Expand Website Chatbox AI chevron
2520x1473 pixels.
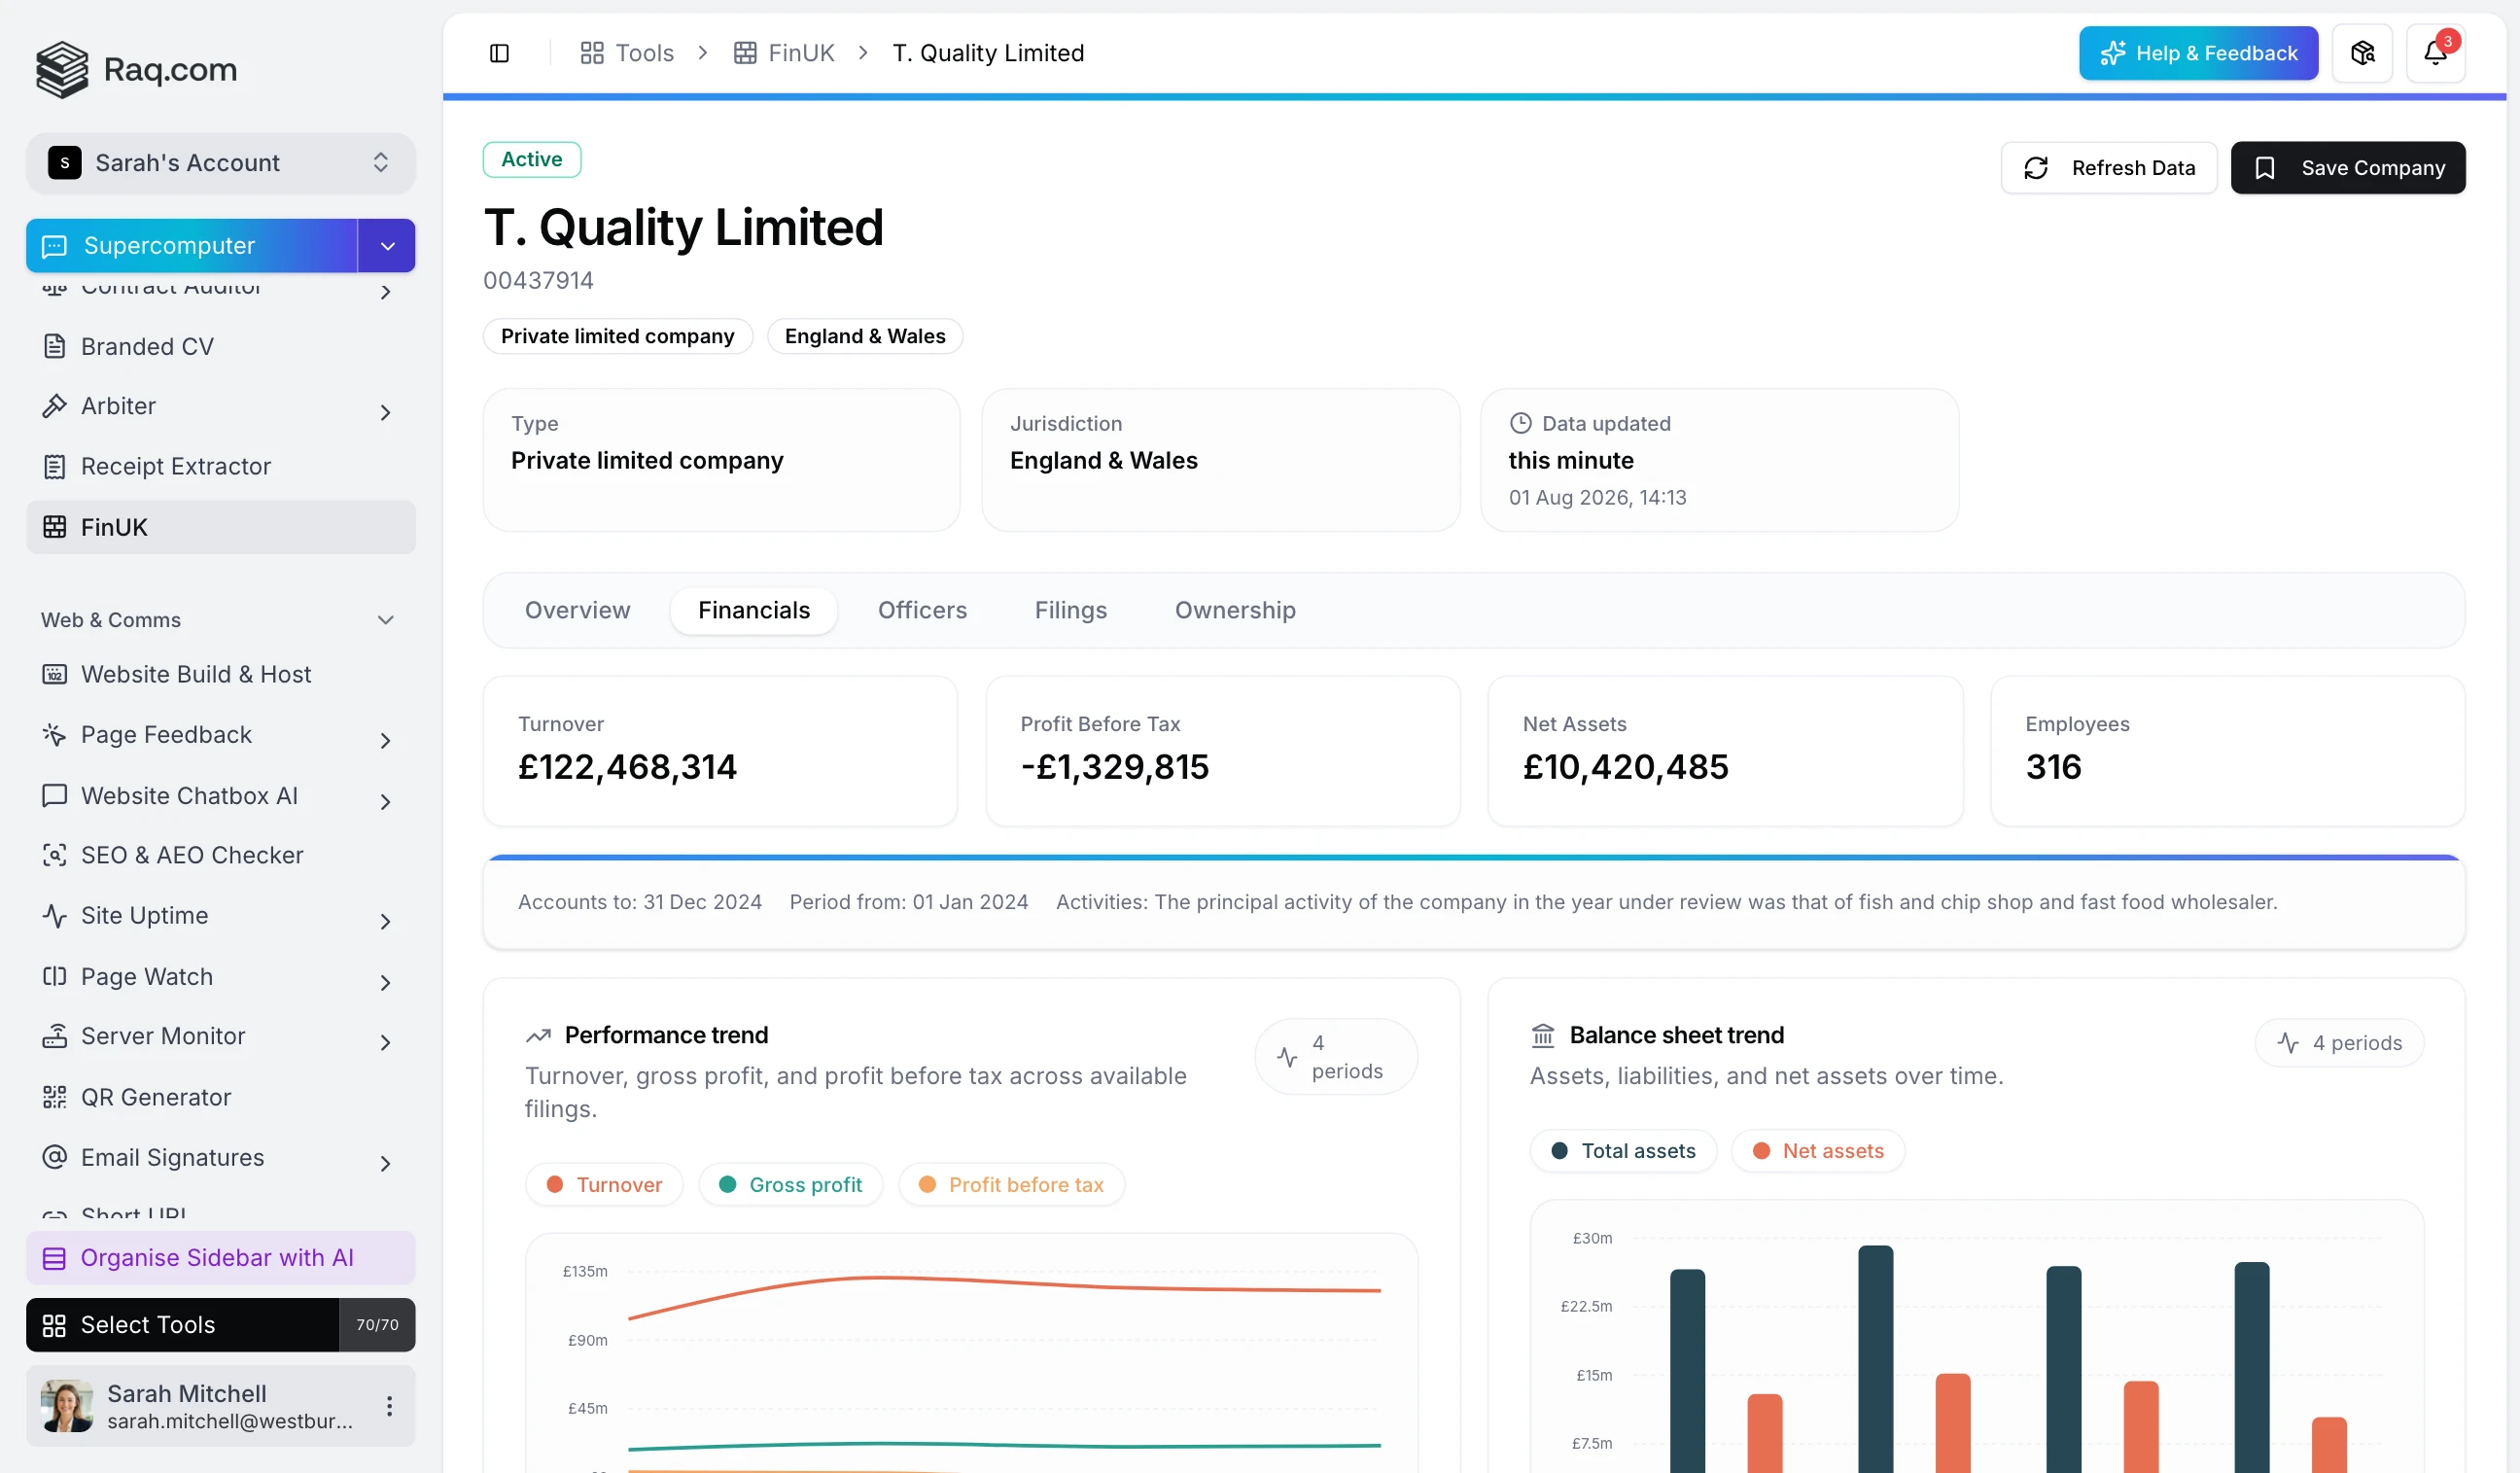coord(386,801)
